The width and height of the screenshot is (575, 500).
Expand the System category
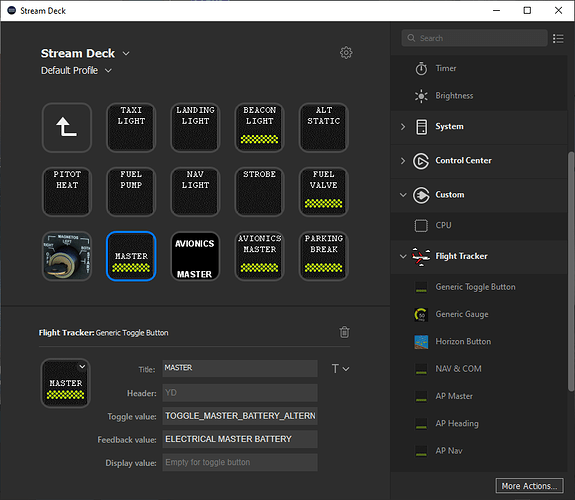[x=403, y=127]
